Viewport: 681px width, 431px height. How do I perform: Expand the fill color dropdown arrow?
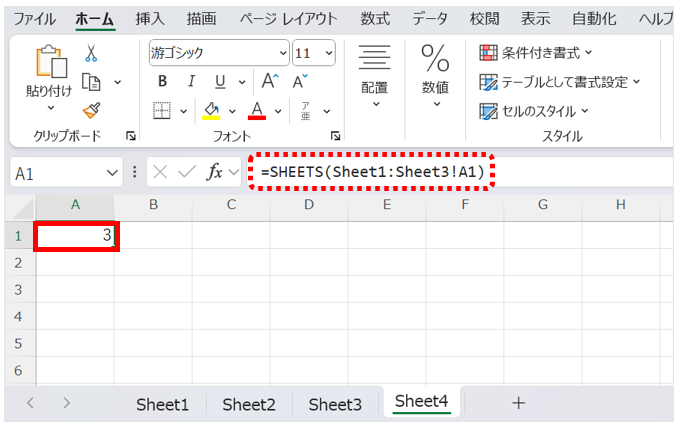pos(232,112)
